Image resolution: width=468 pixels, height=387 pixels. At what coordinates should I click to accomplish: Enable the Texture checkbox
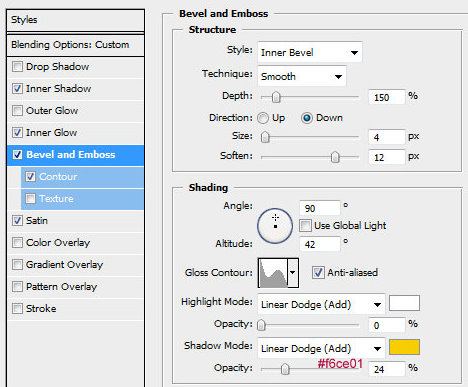30,199
